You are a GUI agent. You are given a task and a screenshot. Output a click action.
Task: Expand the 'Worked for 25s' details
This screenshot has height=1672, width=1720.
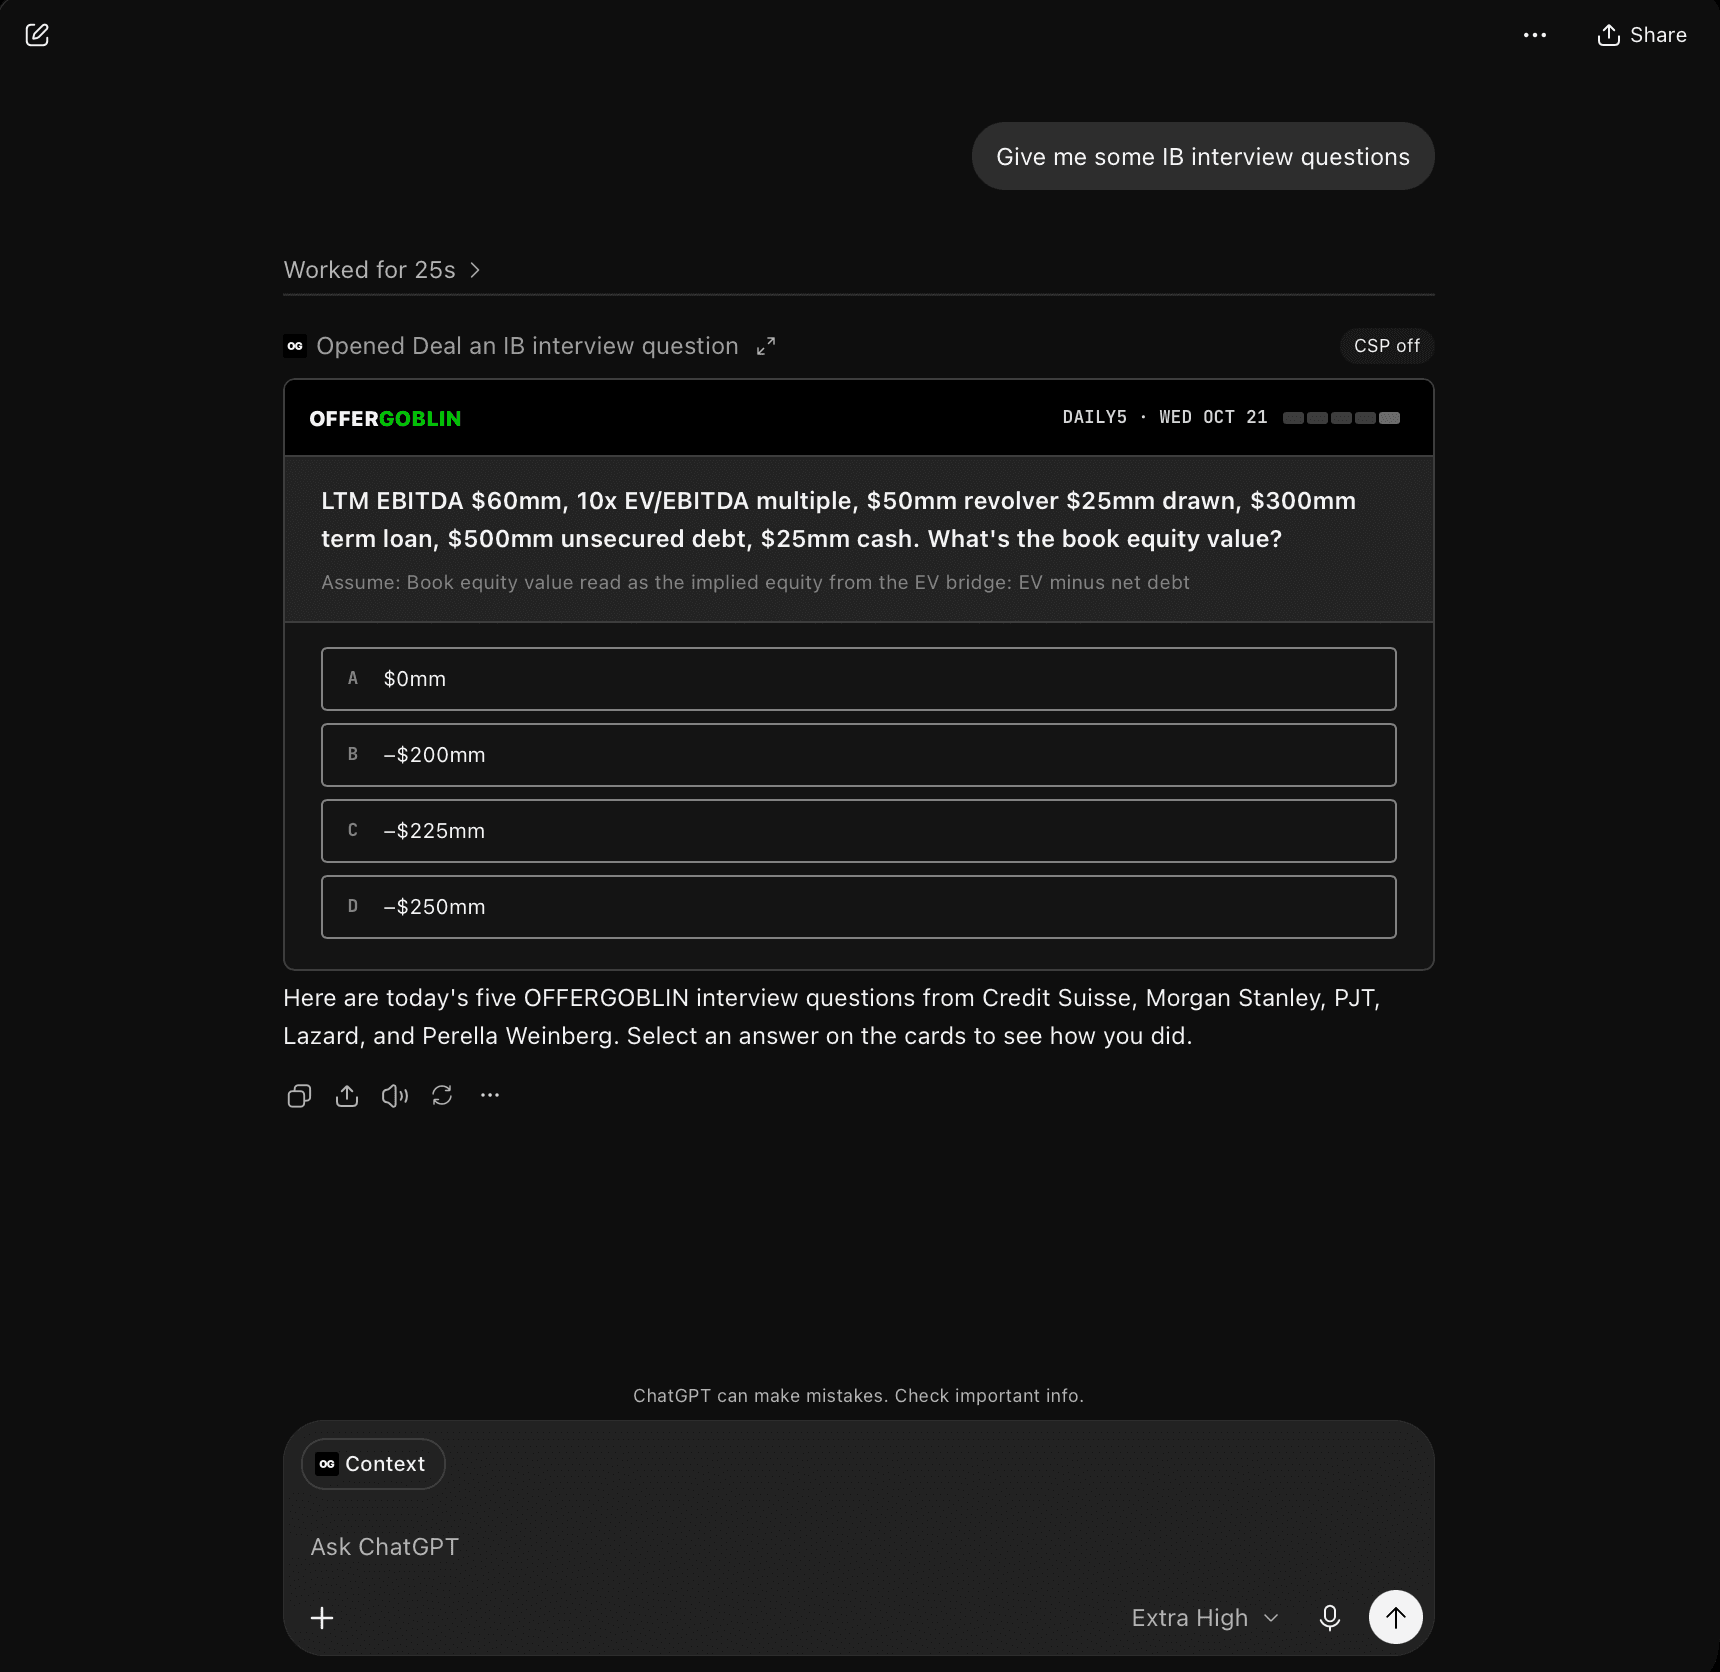[x=382, y=270]
